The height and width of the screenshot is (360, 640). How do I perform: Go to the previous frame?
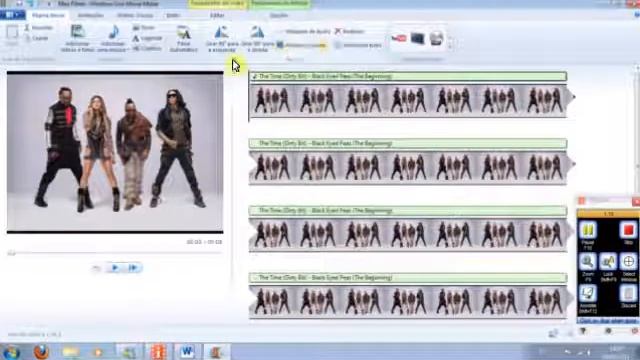[x=96, y=268]
